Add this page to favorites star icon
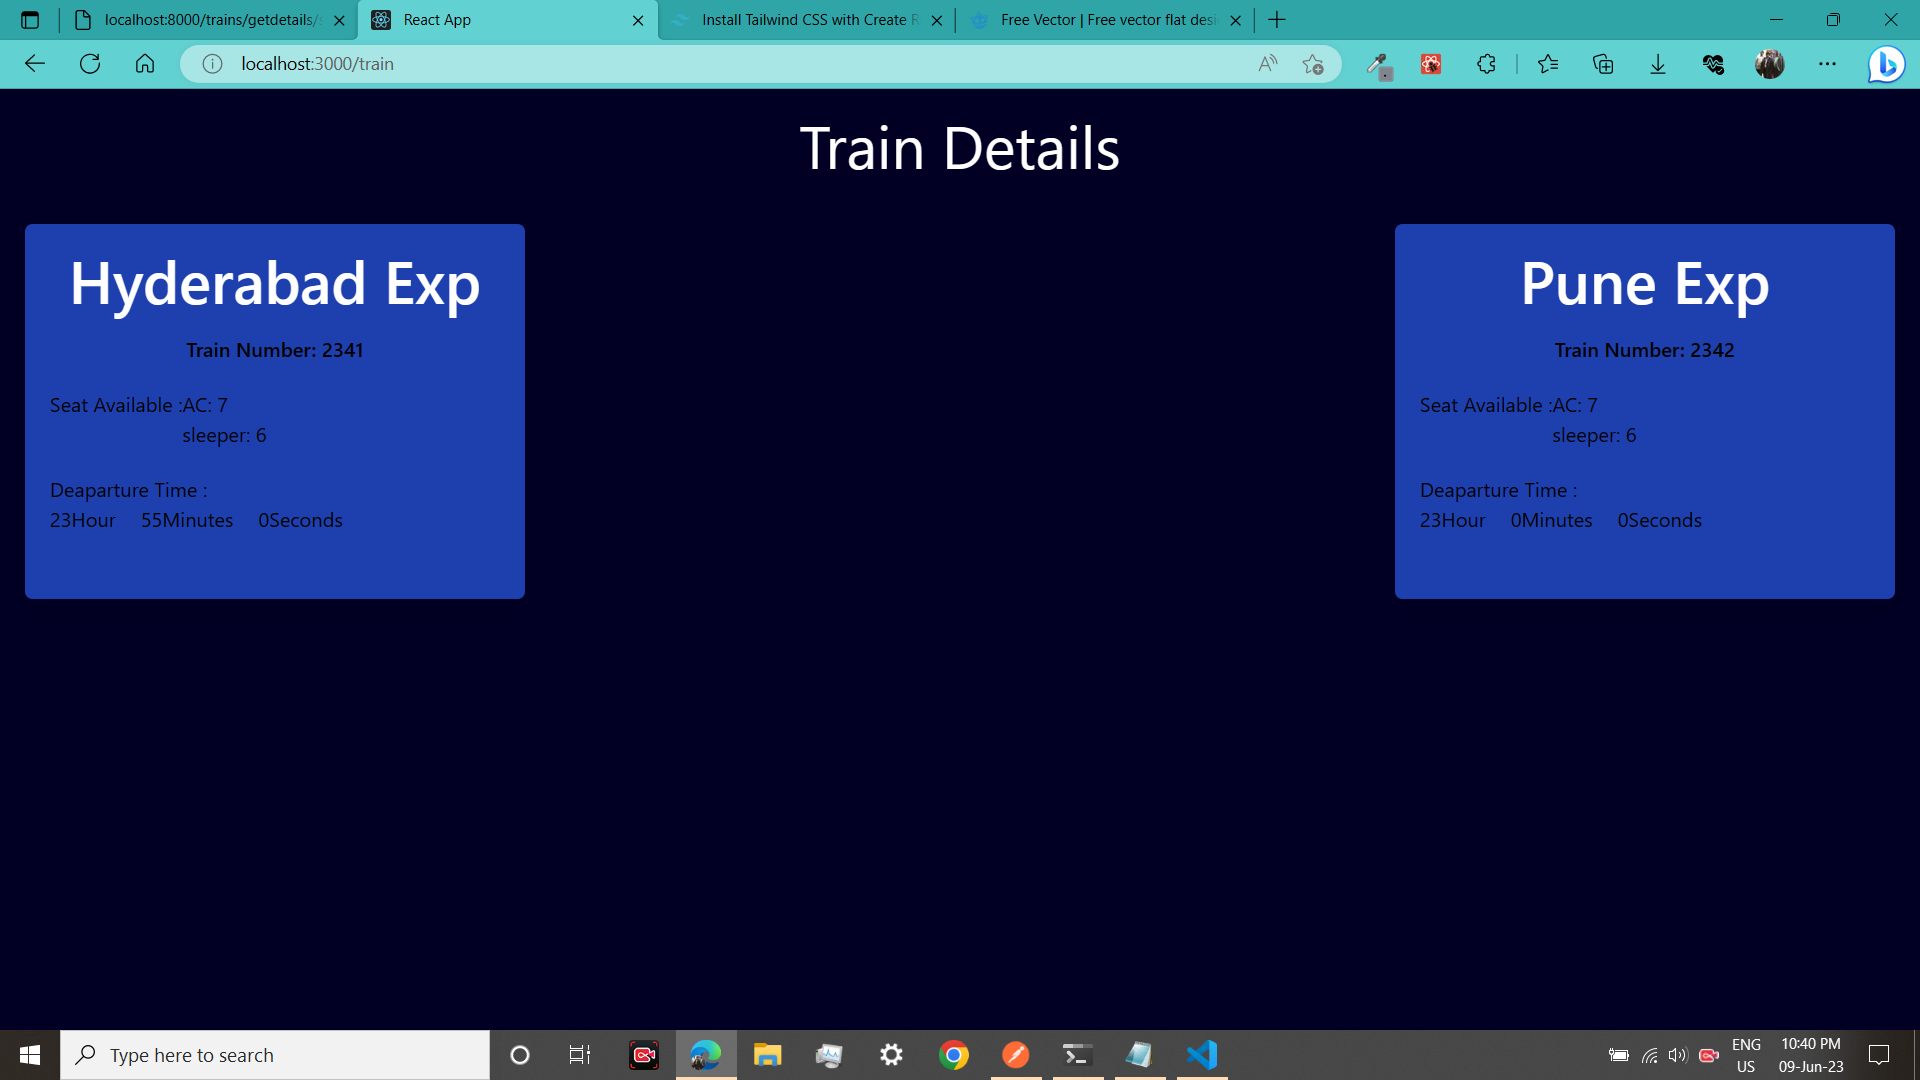 pyautogui.click(x=1313, y=64)
